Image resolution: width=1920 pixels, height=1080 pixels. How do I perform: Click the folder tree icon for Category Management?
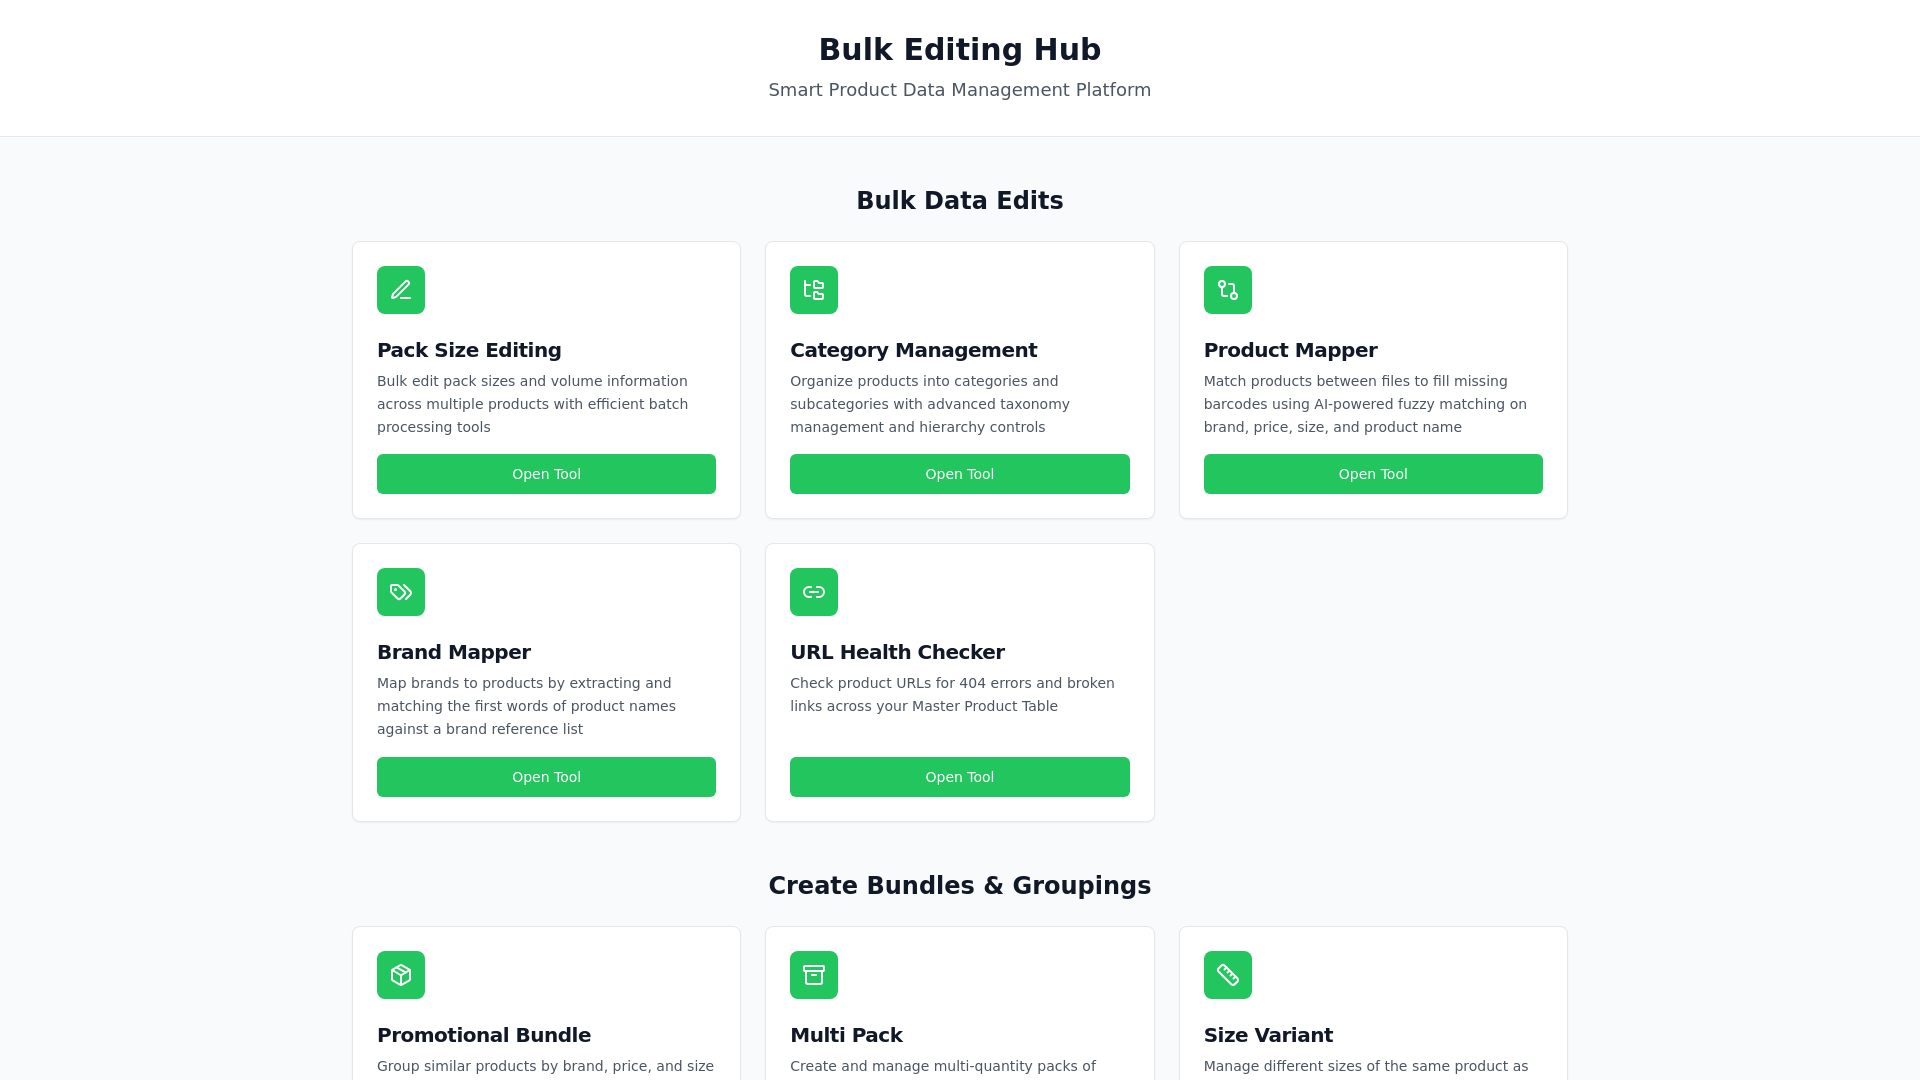(814, 290)
